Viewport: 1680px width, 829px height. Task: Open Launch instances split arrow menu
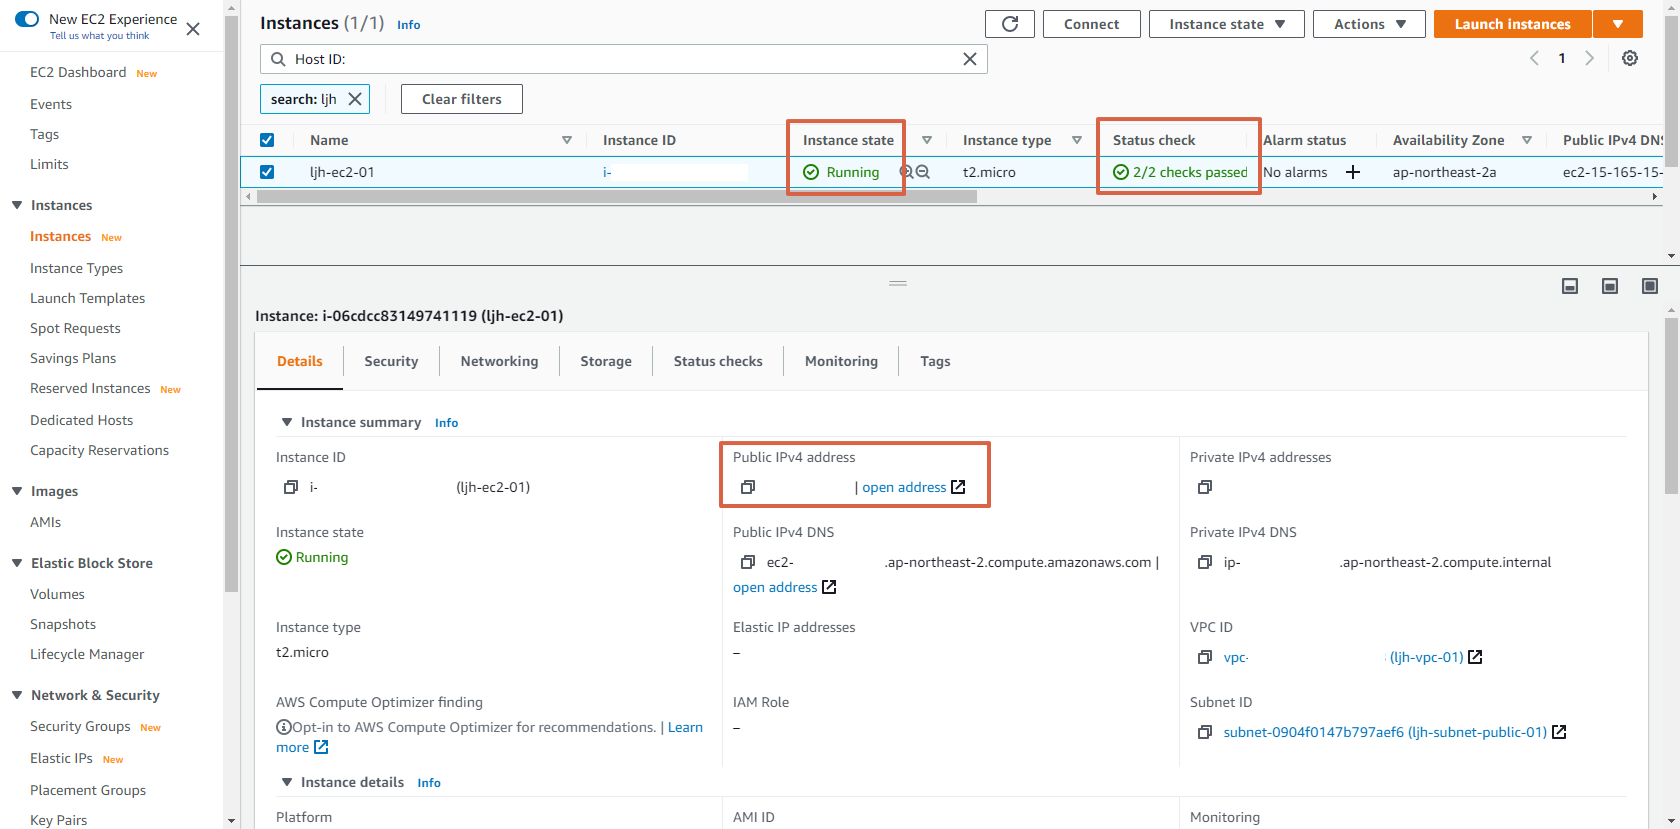tap(1618, 24)
